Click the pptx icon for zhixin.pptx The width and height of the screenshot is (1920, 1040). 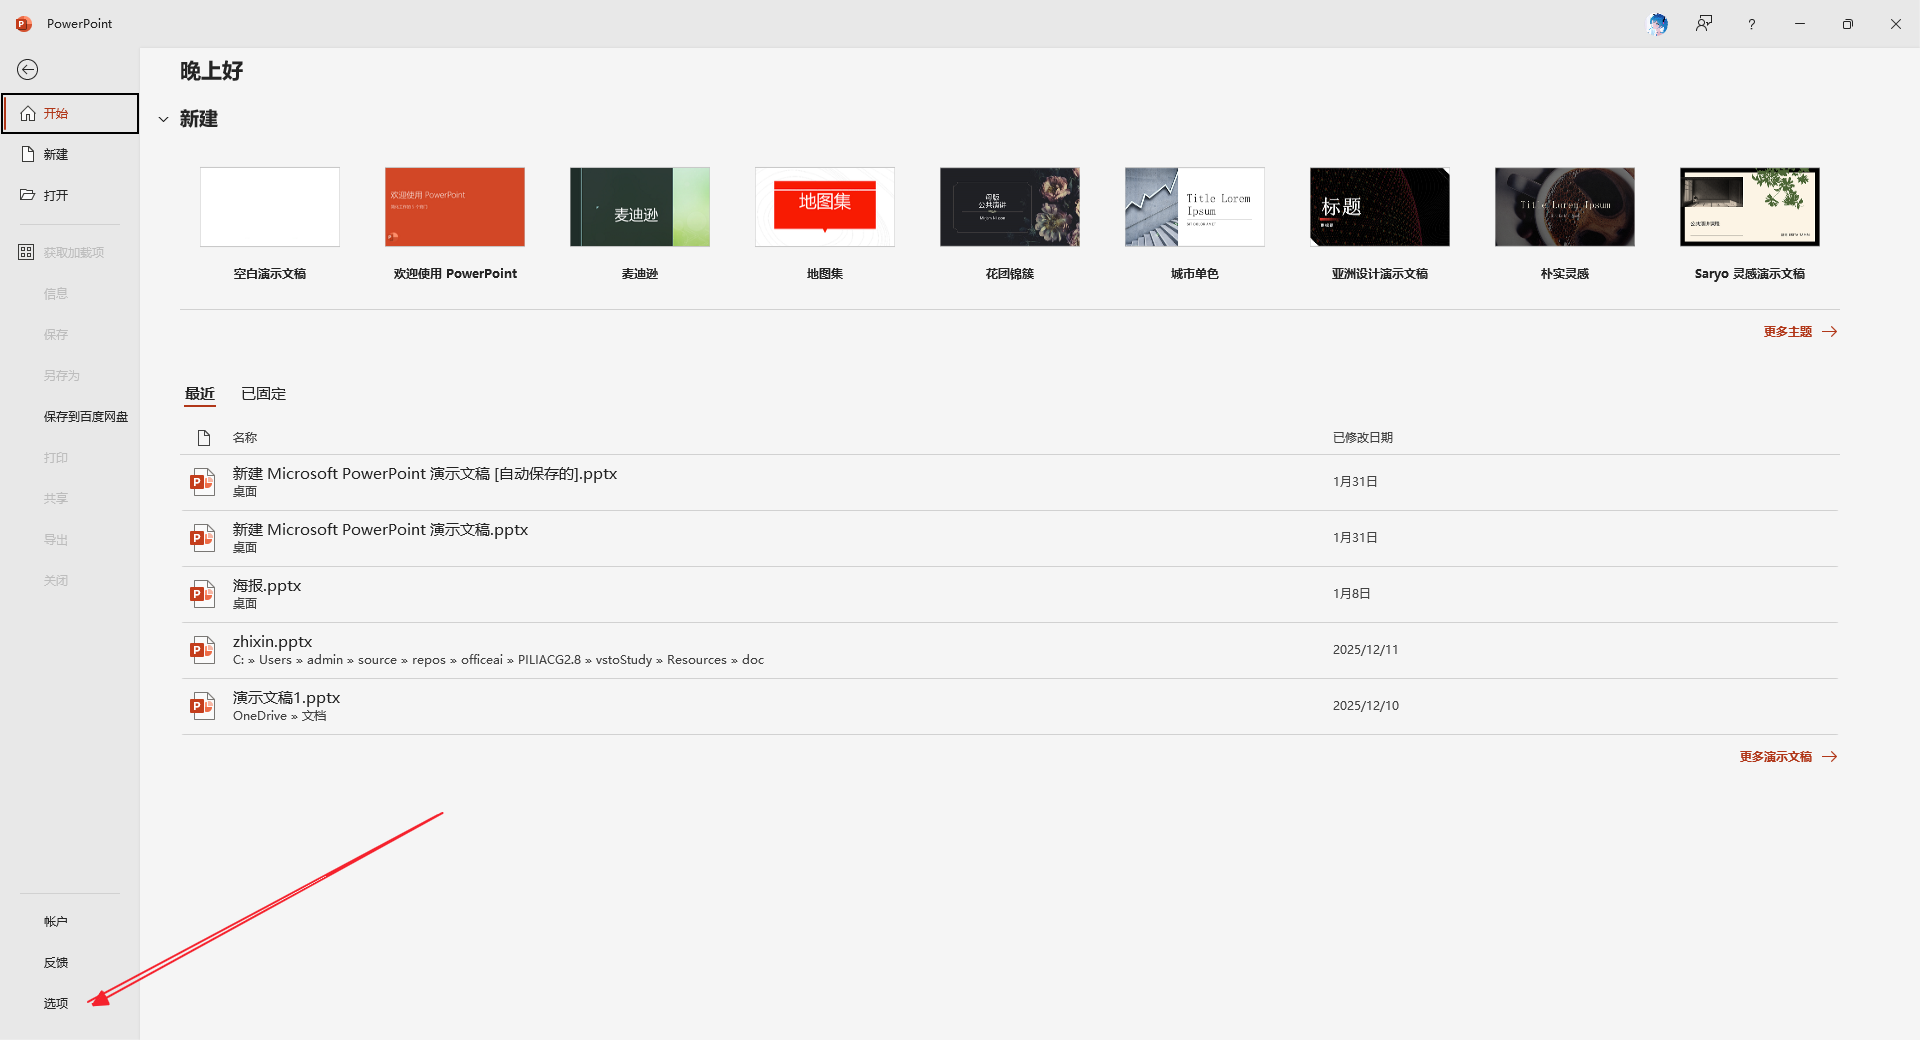tap(203, 650)
